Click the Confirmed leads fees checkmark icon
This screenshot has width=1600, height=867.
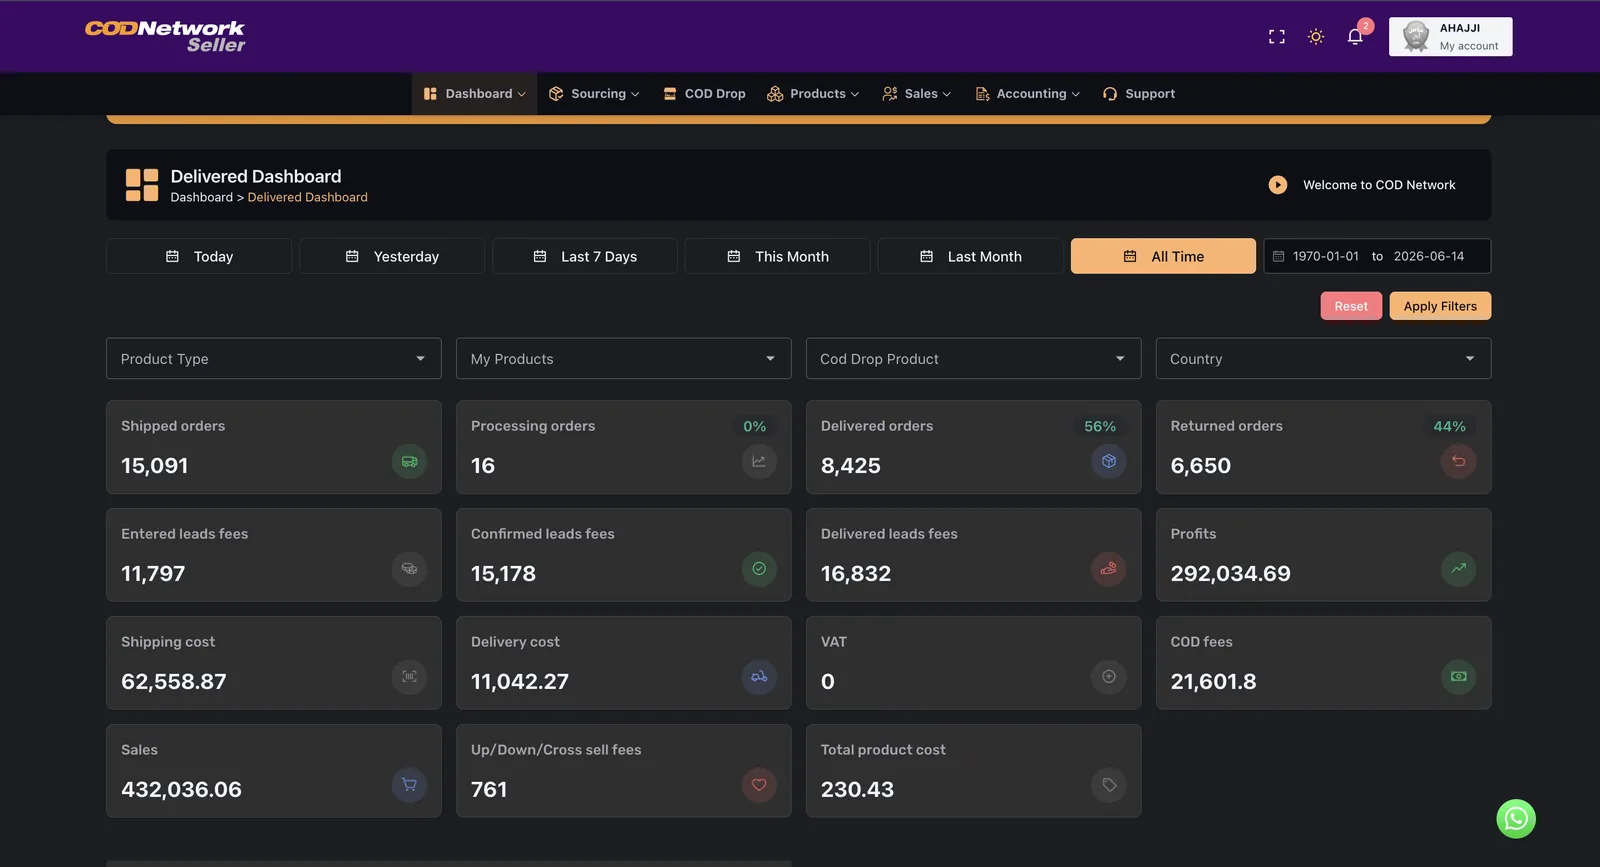tap(759, 569)
